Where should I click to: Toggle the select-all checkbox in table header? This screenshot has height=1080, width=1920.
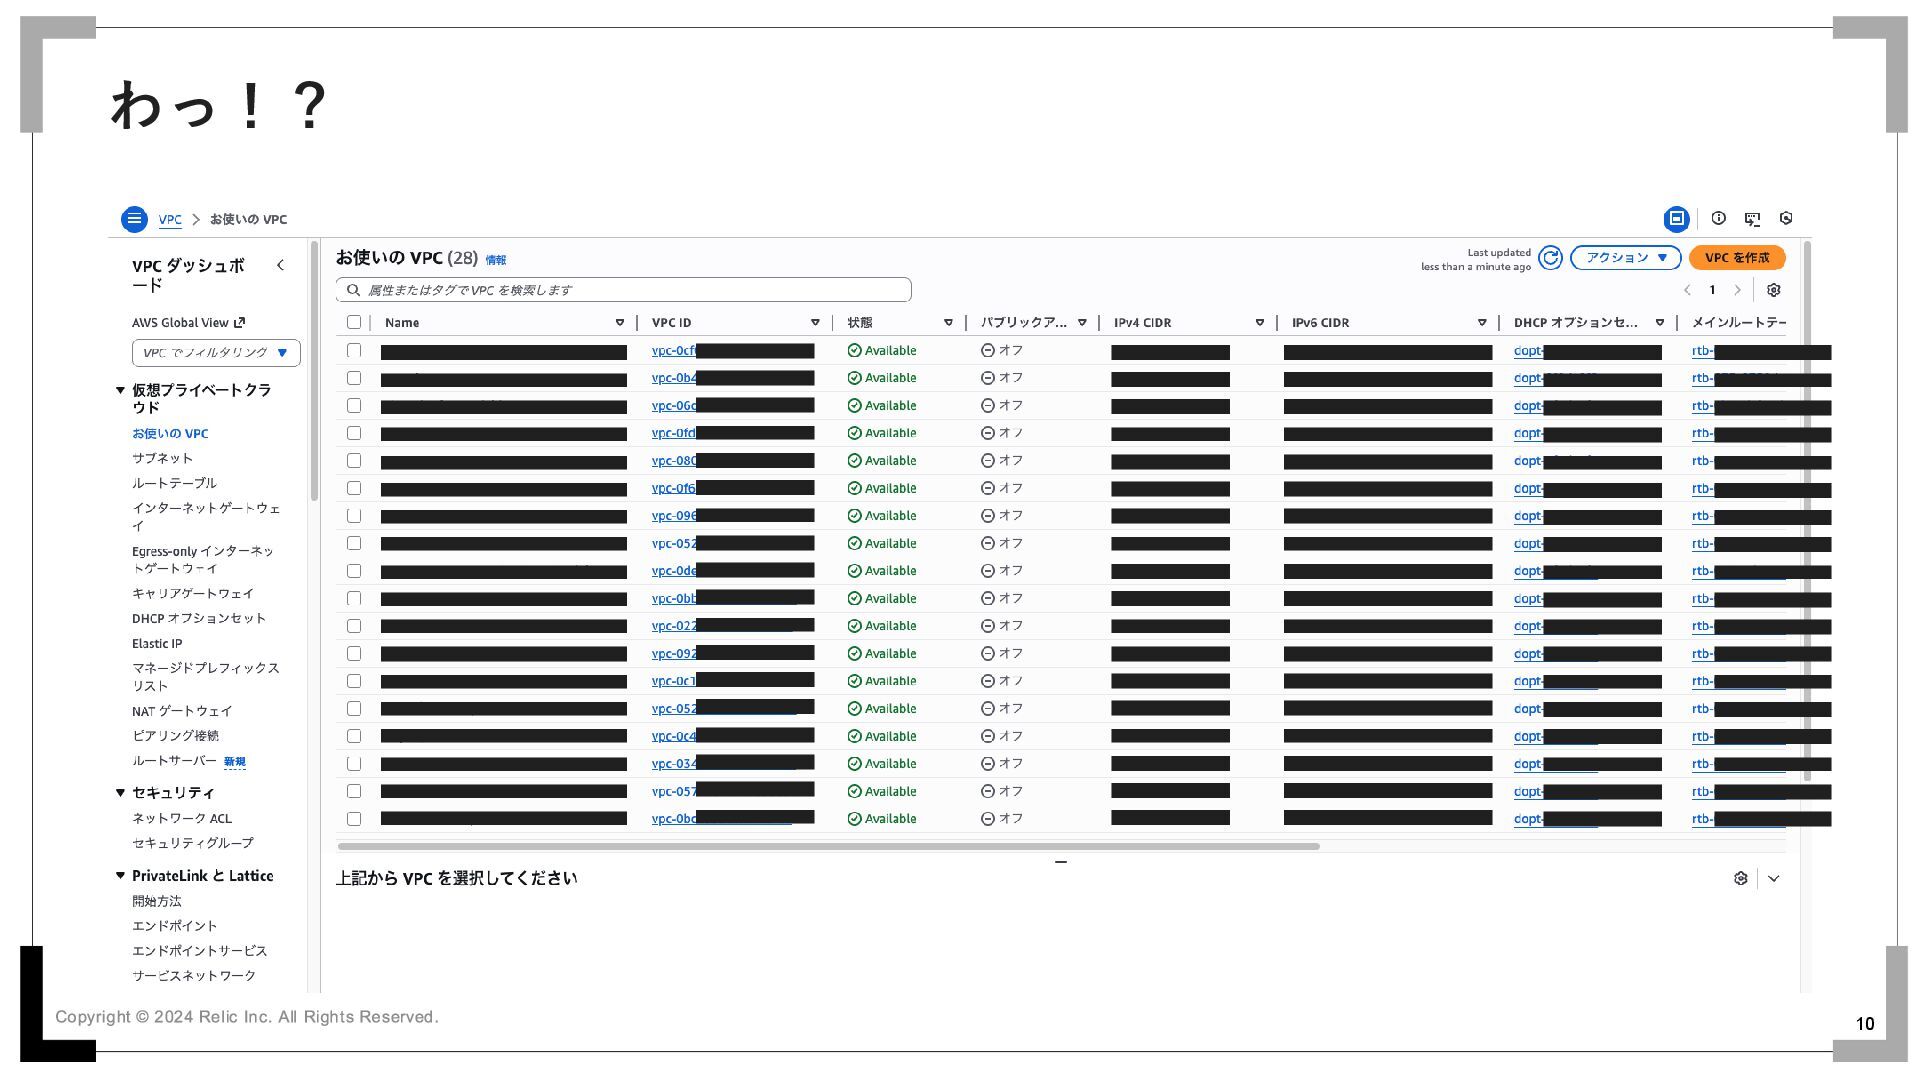coord(354,322)
